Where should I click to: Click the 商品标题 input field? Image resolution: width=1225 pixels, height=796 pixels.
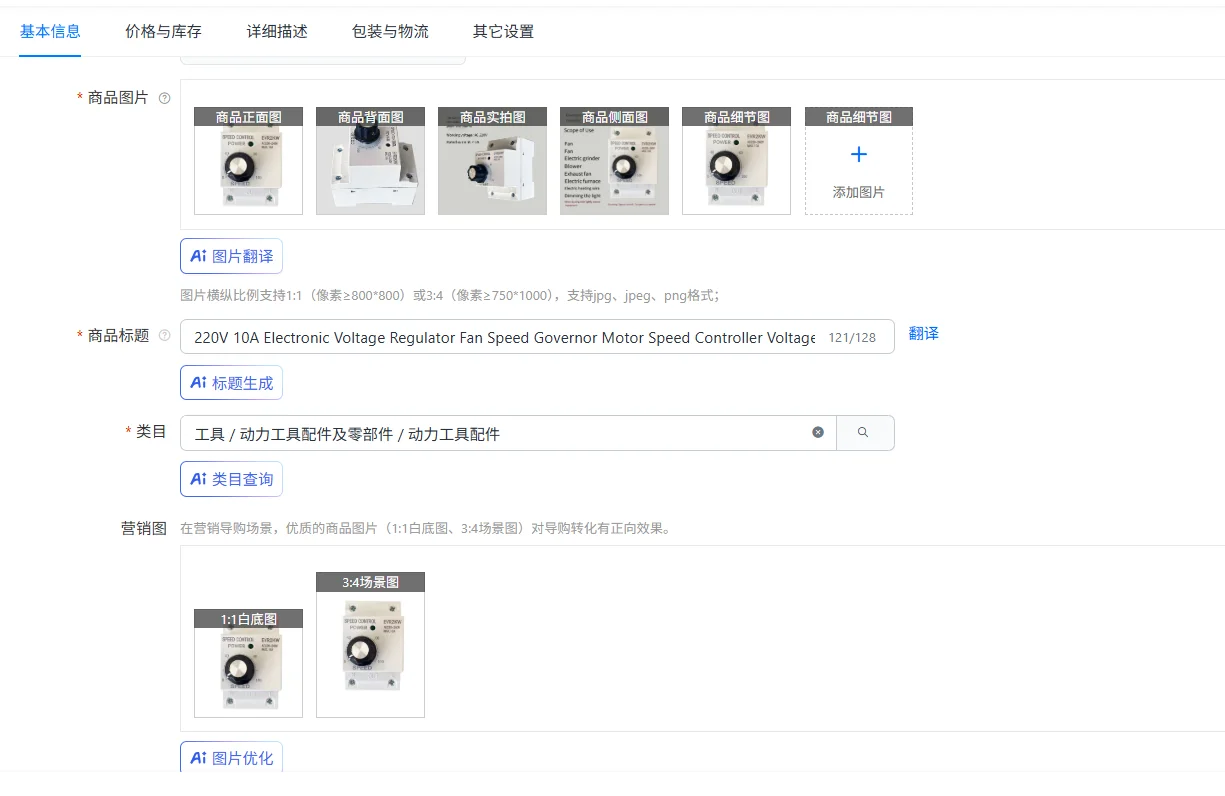coord(537,337)
